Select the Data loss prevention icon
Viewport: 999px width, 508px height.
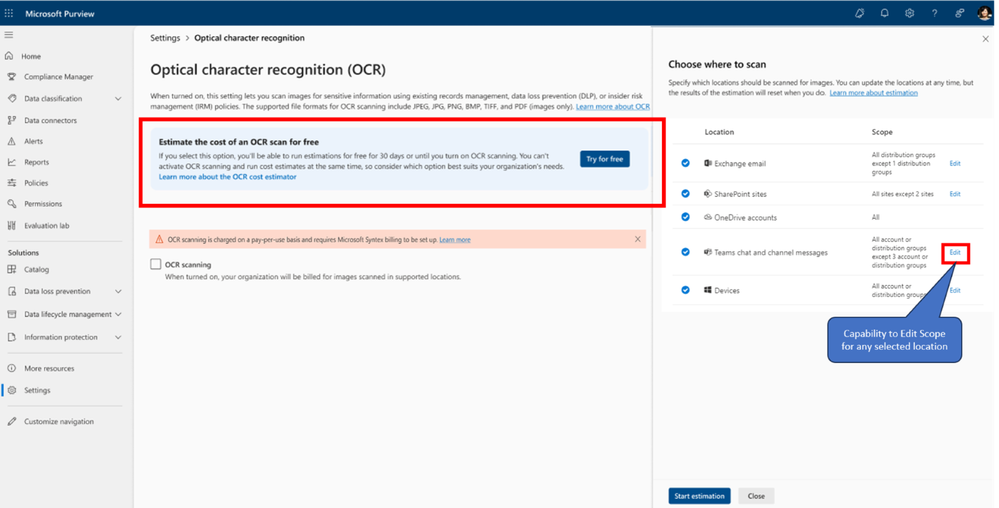(11, 291)
